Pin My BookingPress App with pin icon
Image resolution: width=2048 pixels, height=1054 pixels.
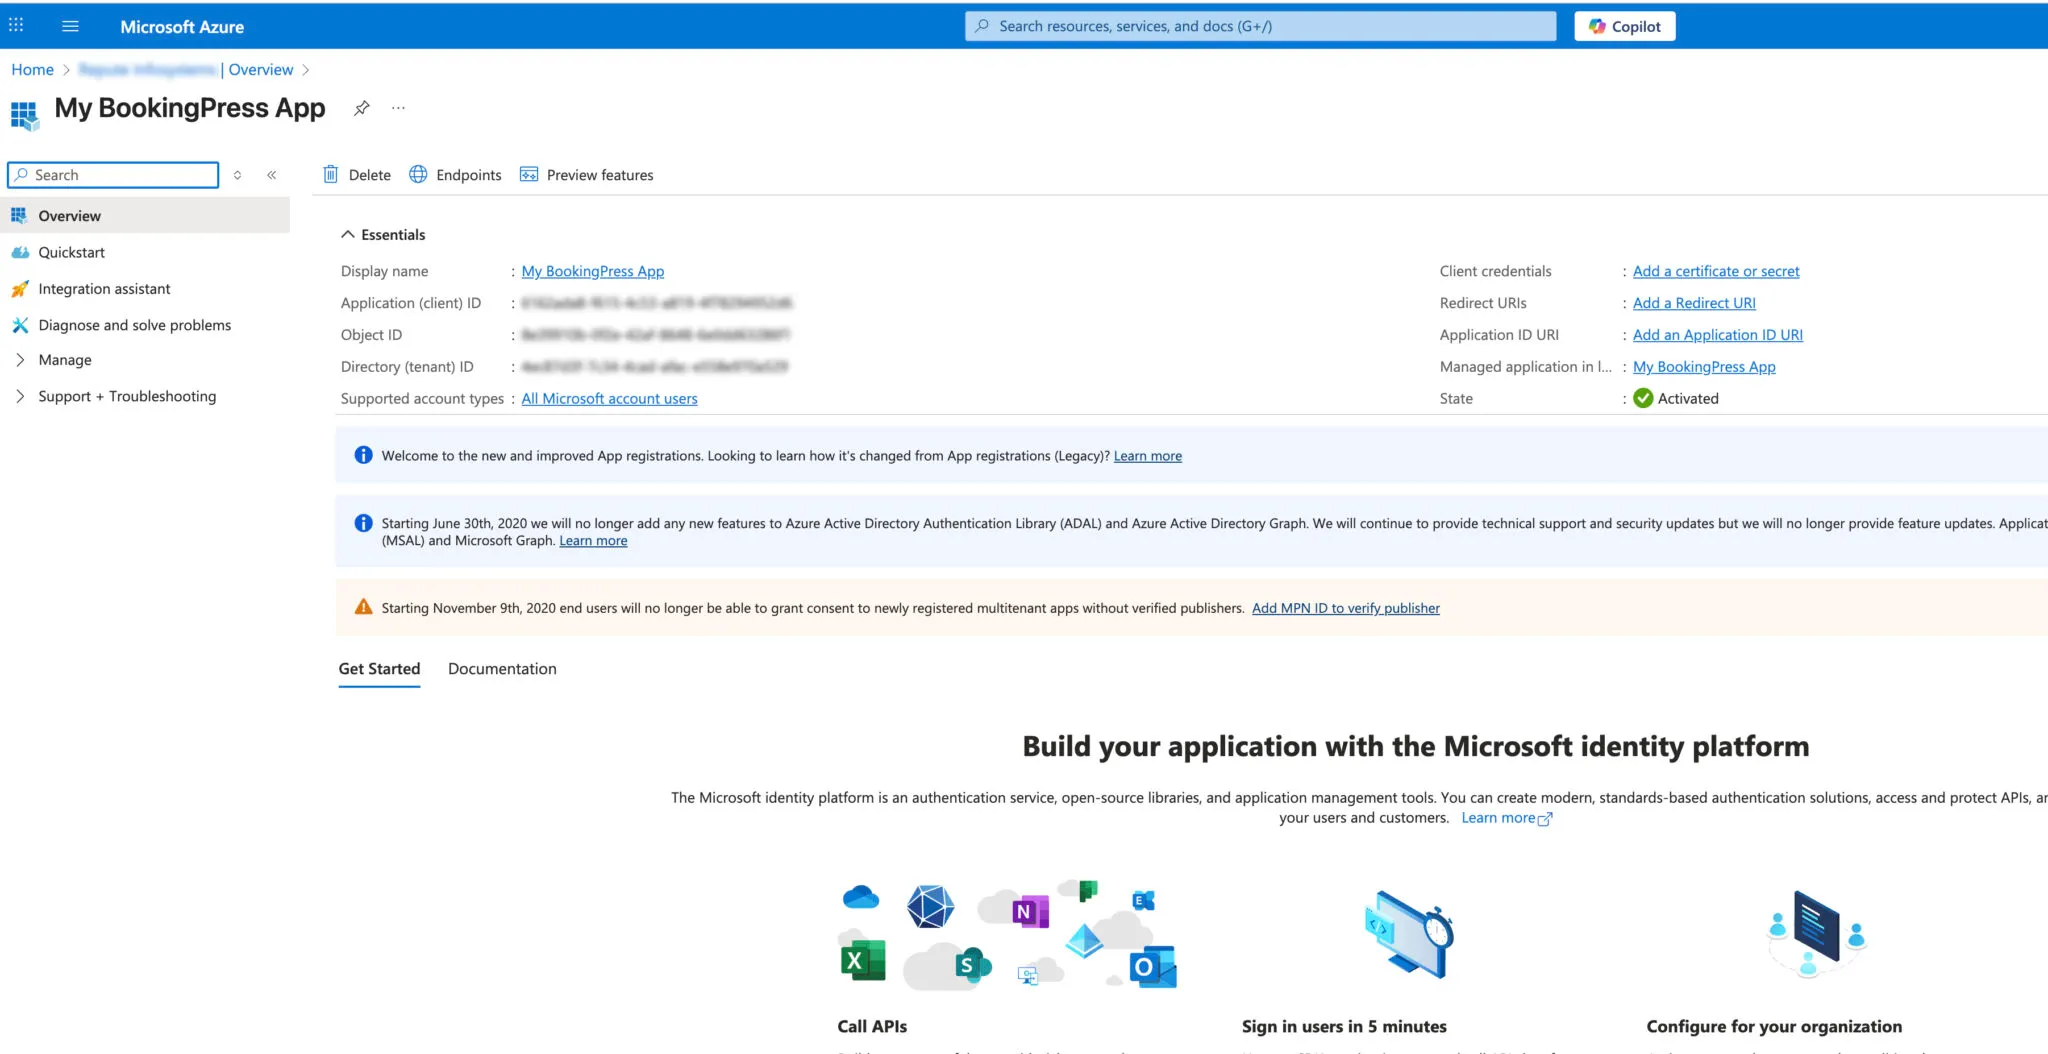point(361,108)
